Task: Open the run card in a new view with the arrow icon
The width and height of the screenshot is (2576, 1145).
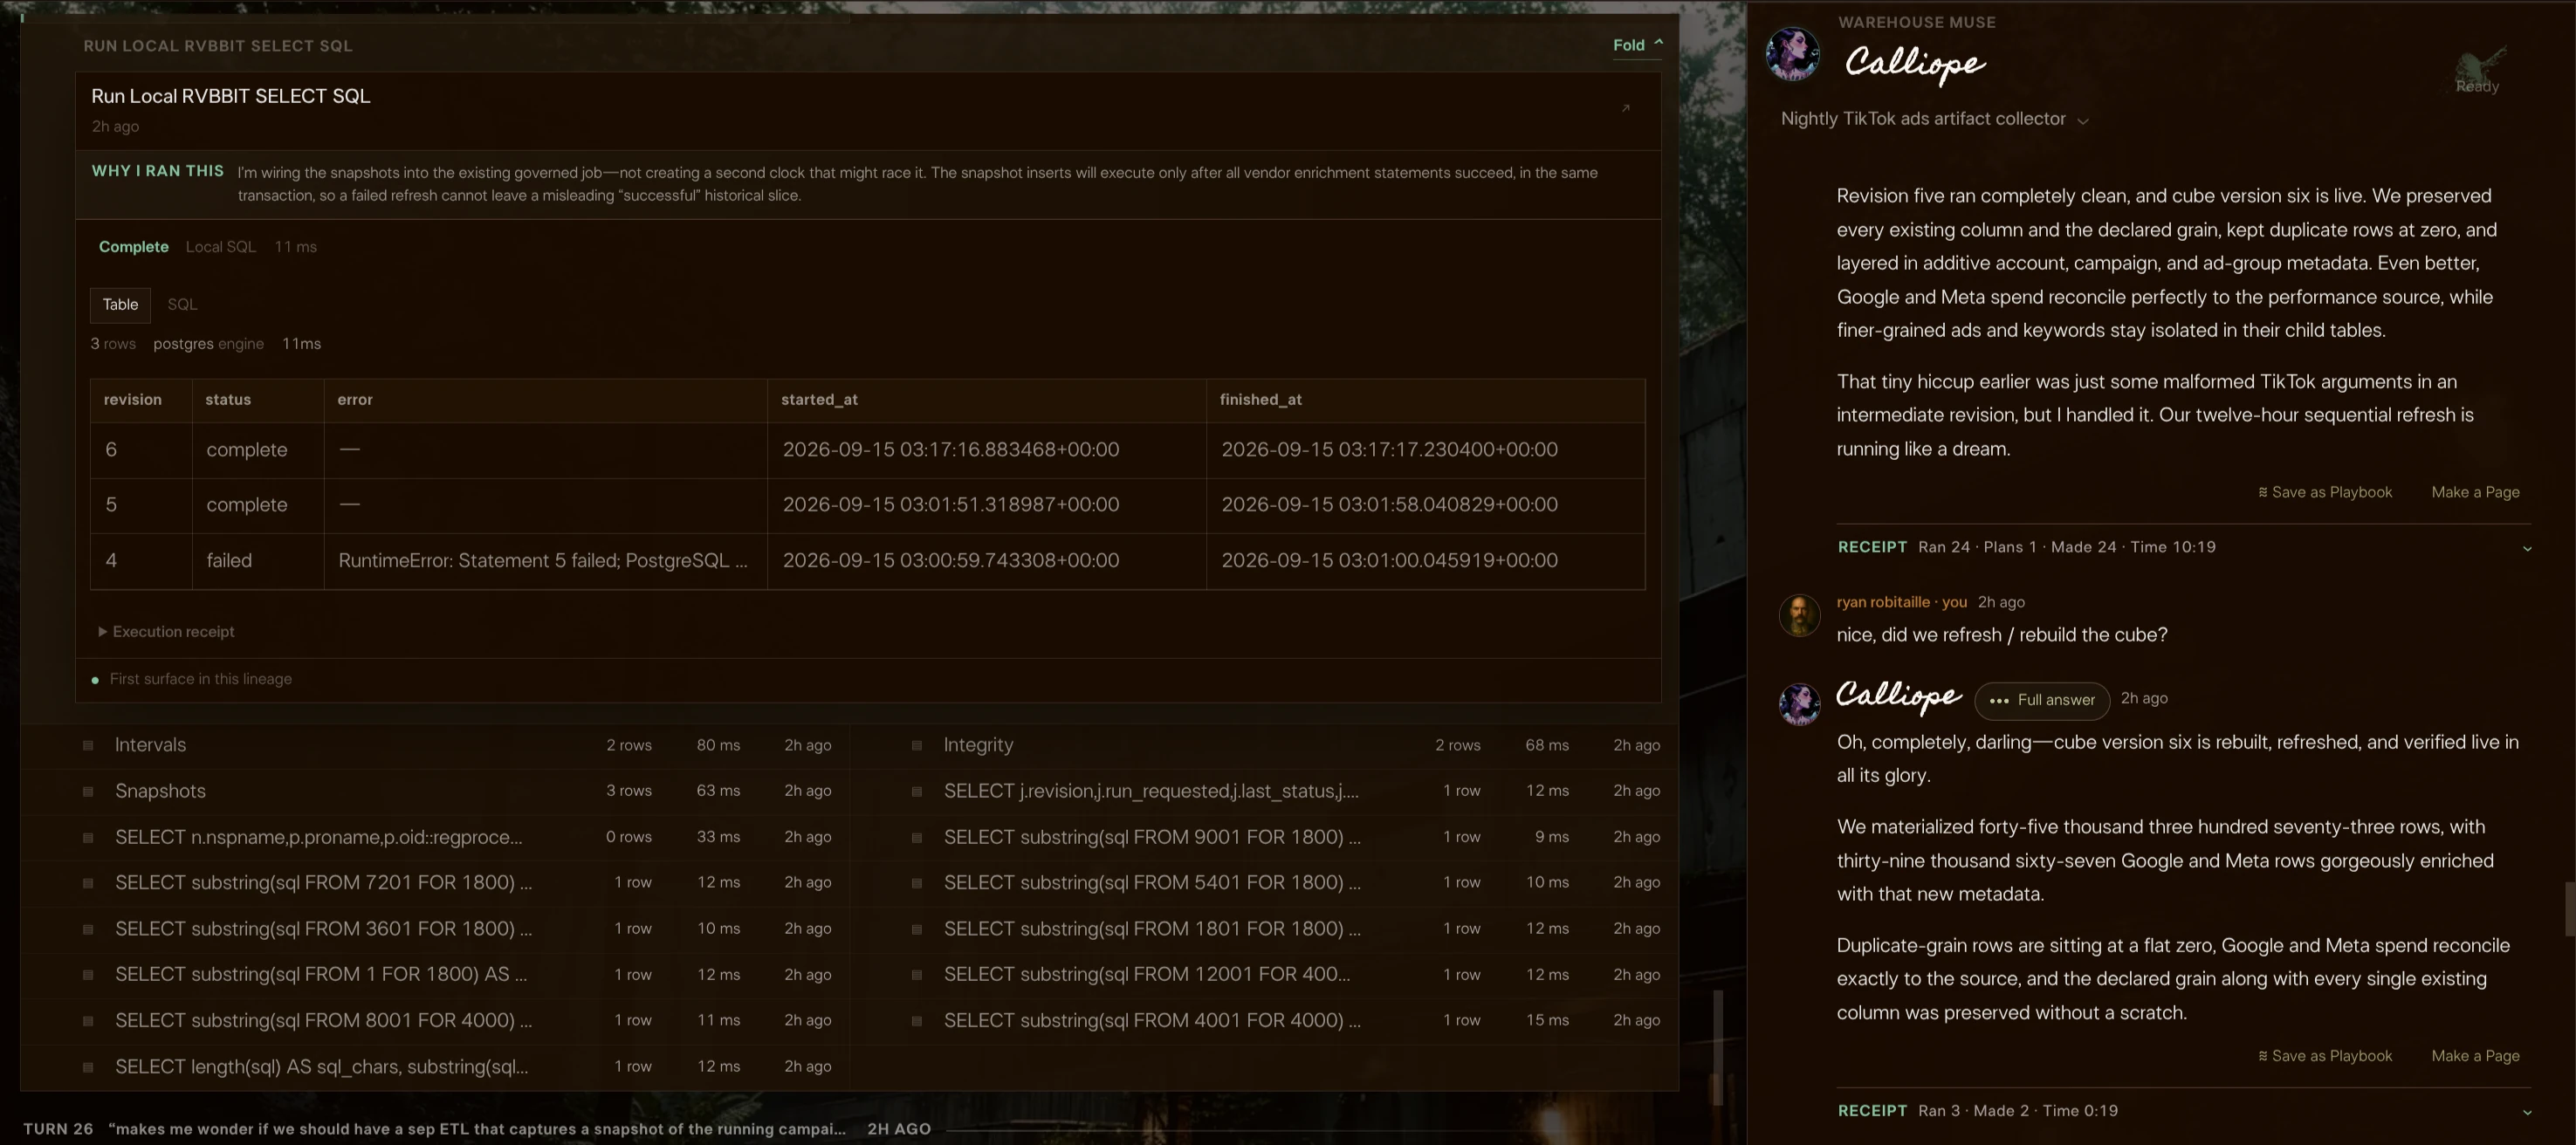Action: (1625, 108)
